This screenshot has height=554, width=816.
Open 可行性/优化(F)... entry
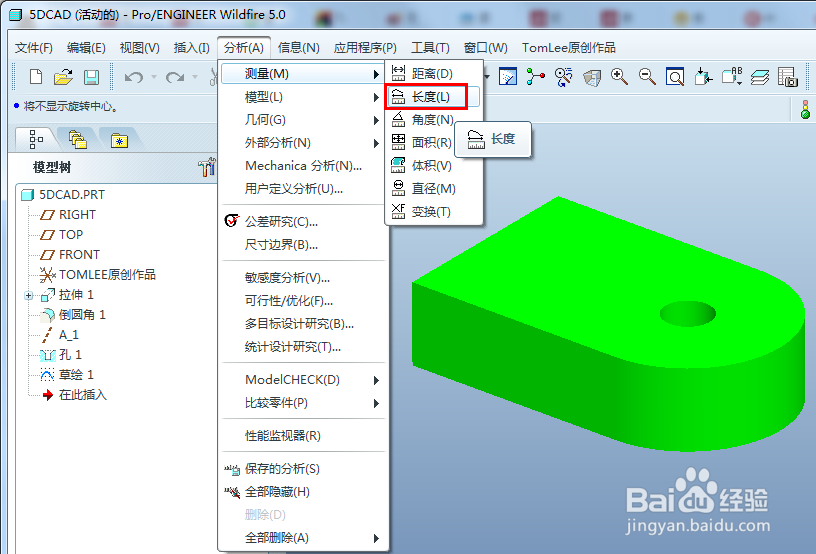tap(303, 301)
